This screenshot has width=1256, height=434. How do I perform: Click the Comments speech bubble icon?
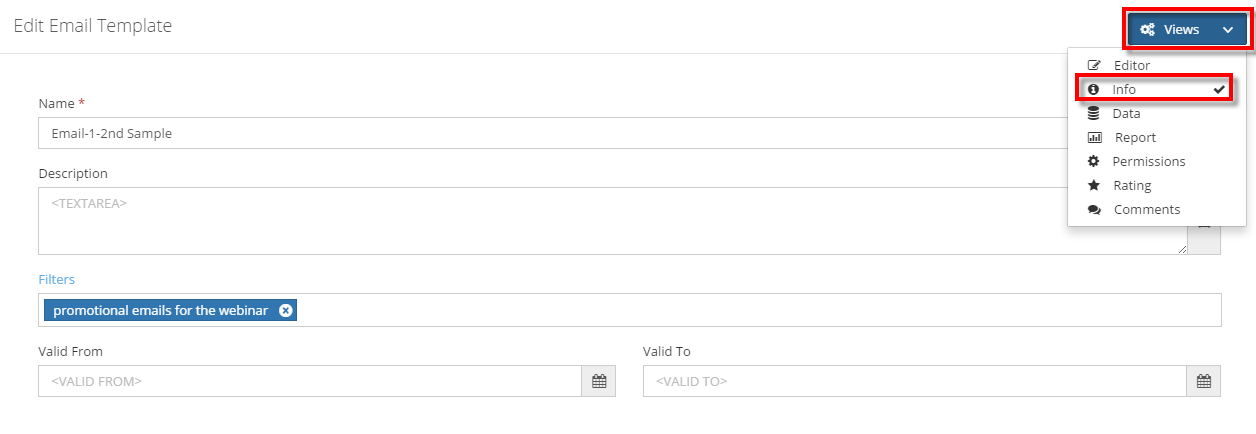(x=1094, y=209)
